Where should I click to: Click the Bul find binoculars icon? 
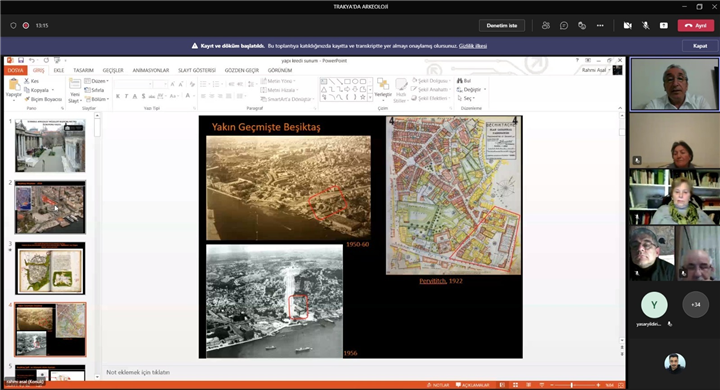[460, 81]
